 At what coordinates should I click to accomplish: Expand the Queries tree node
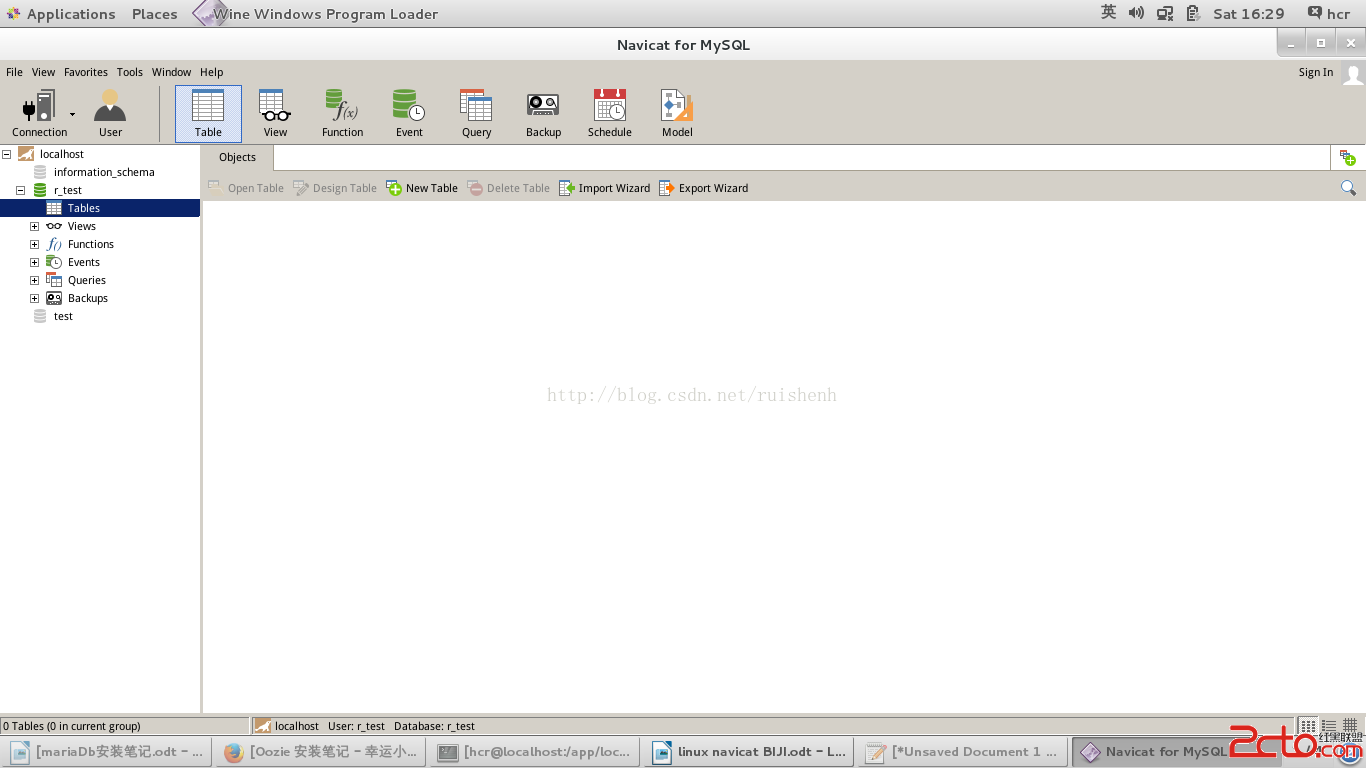point(34,280)
